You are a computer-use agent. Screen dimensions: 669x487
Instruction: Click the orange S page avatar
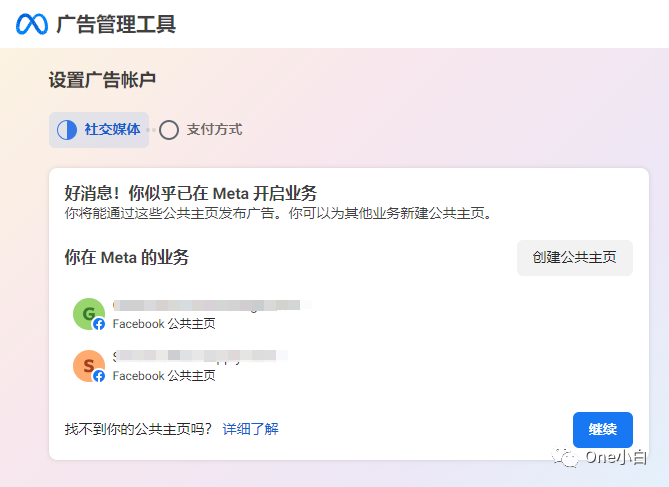click(89, 366)
